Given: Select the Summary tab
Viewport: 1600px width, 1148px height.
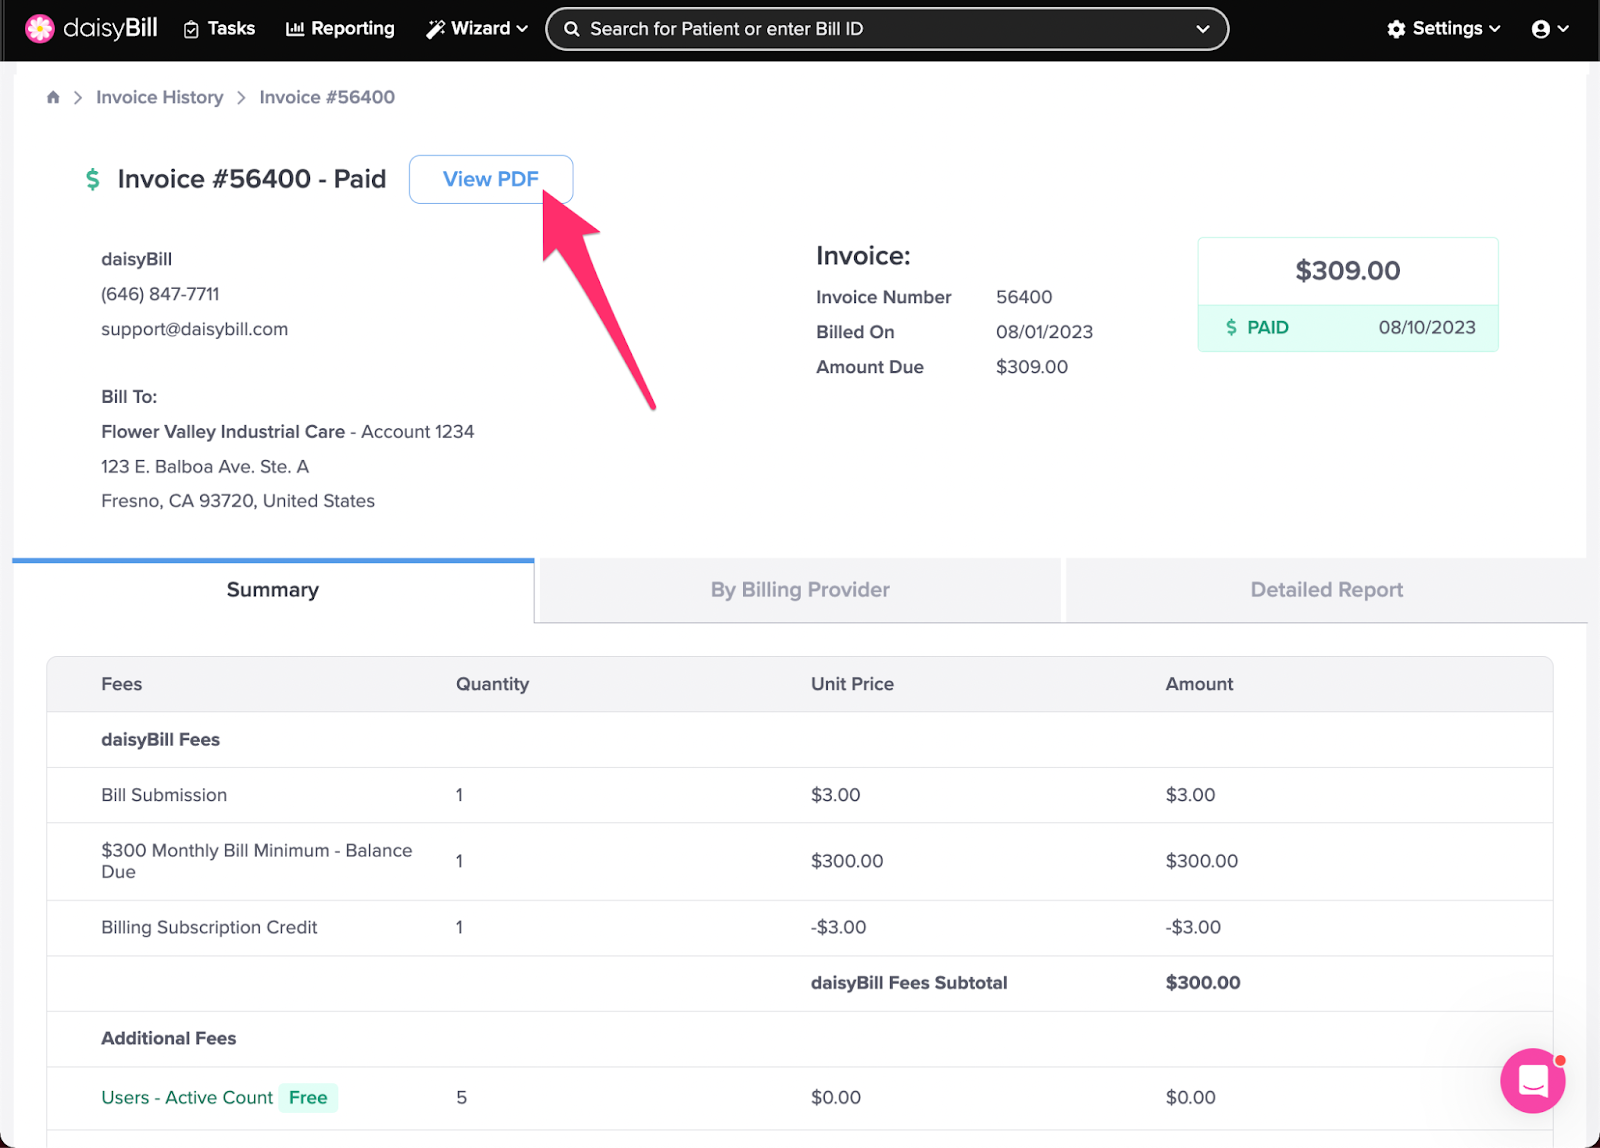Looking at the screenshot, I should [x=273, y=590].
